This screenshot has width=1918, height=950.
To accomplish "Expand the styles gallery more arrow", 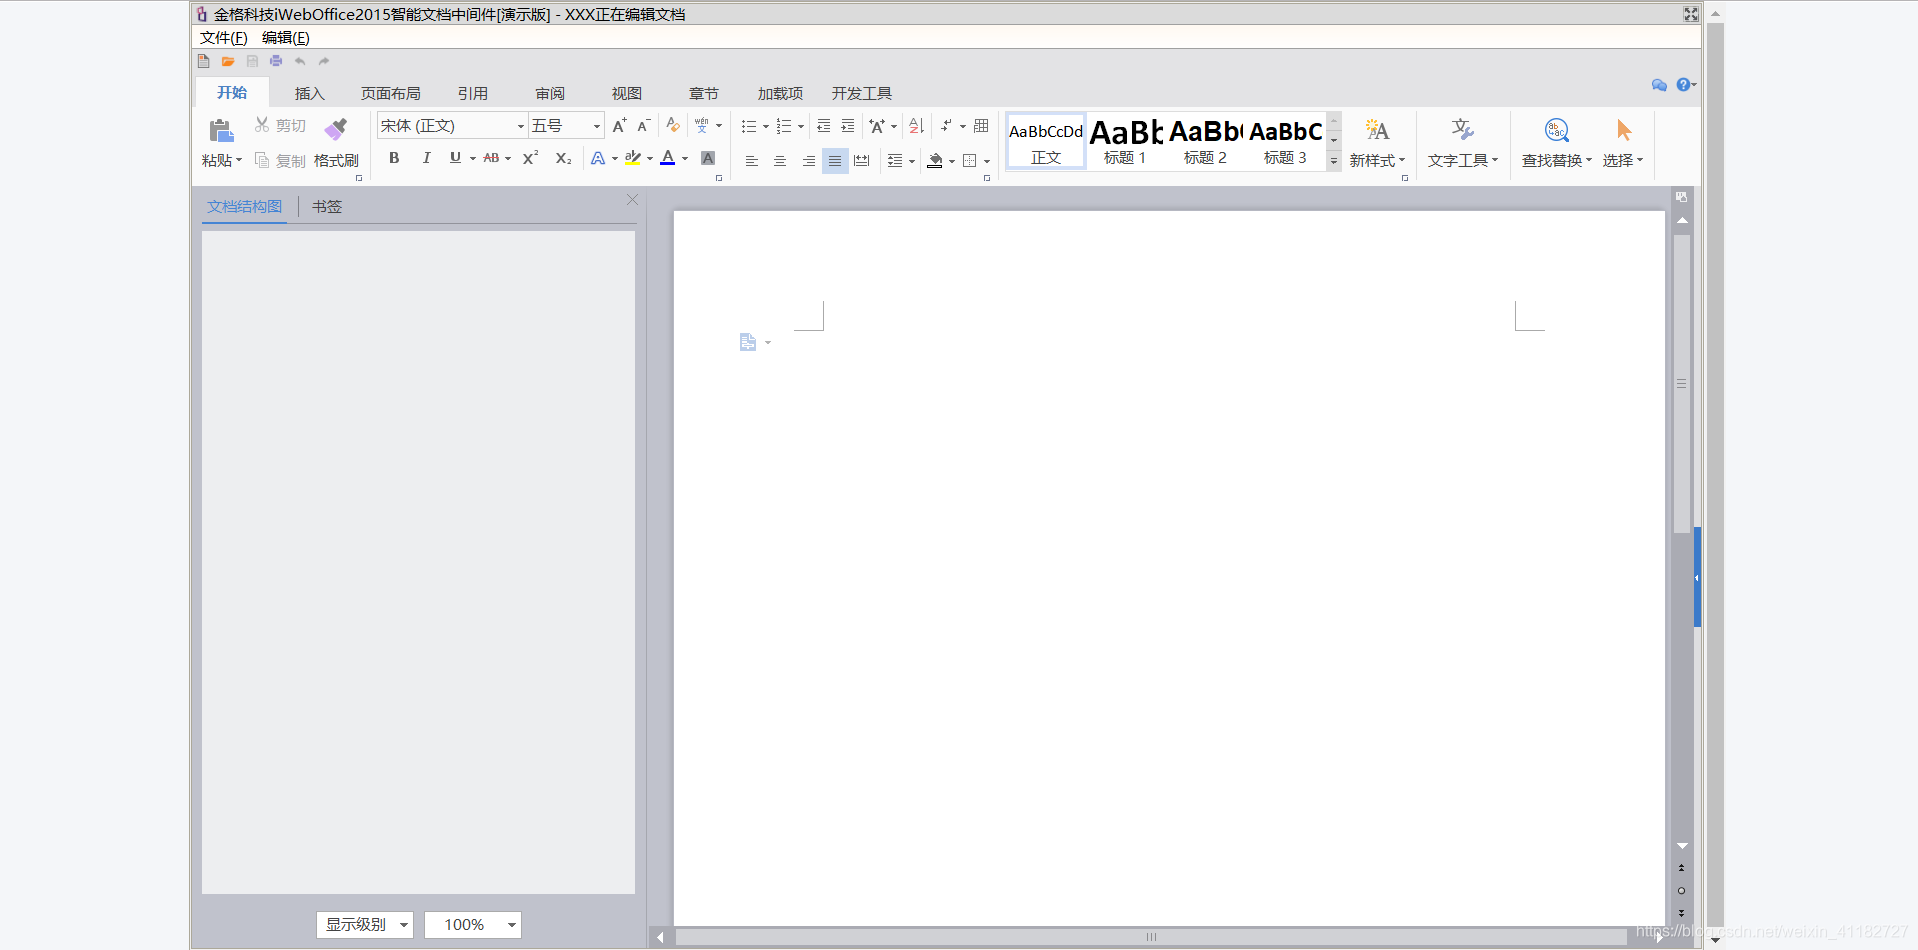I will coord(1334,161).
